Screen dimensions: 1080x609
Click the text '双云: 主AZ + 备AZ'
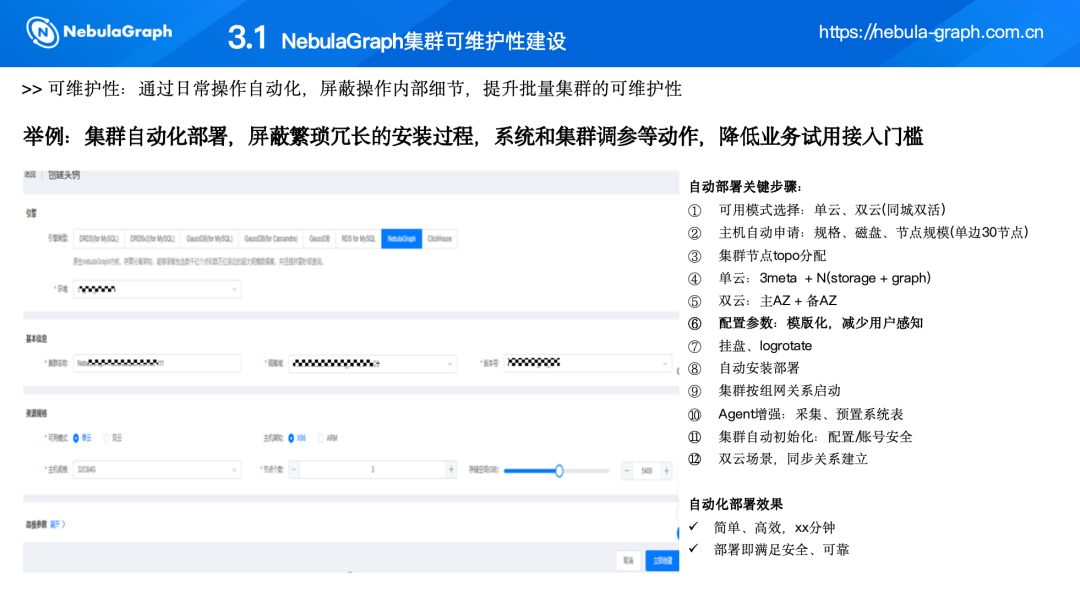[778, 301]
